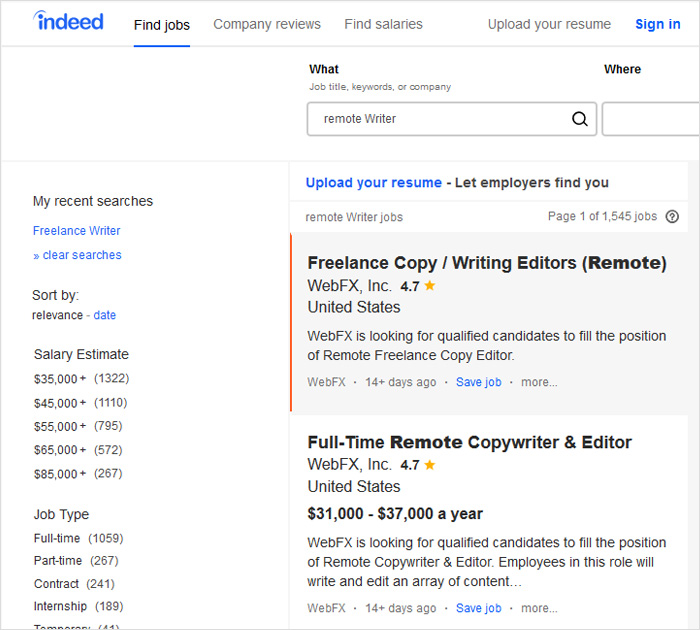700x630 pixels.
Task: Open Freelance Copy / Writing Editors job
Action: [x=486, y=263]
